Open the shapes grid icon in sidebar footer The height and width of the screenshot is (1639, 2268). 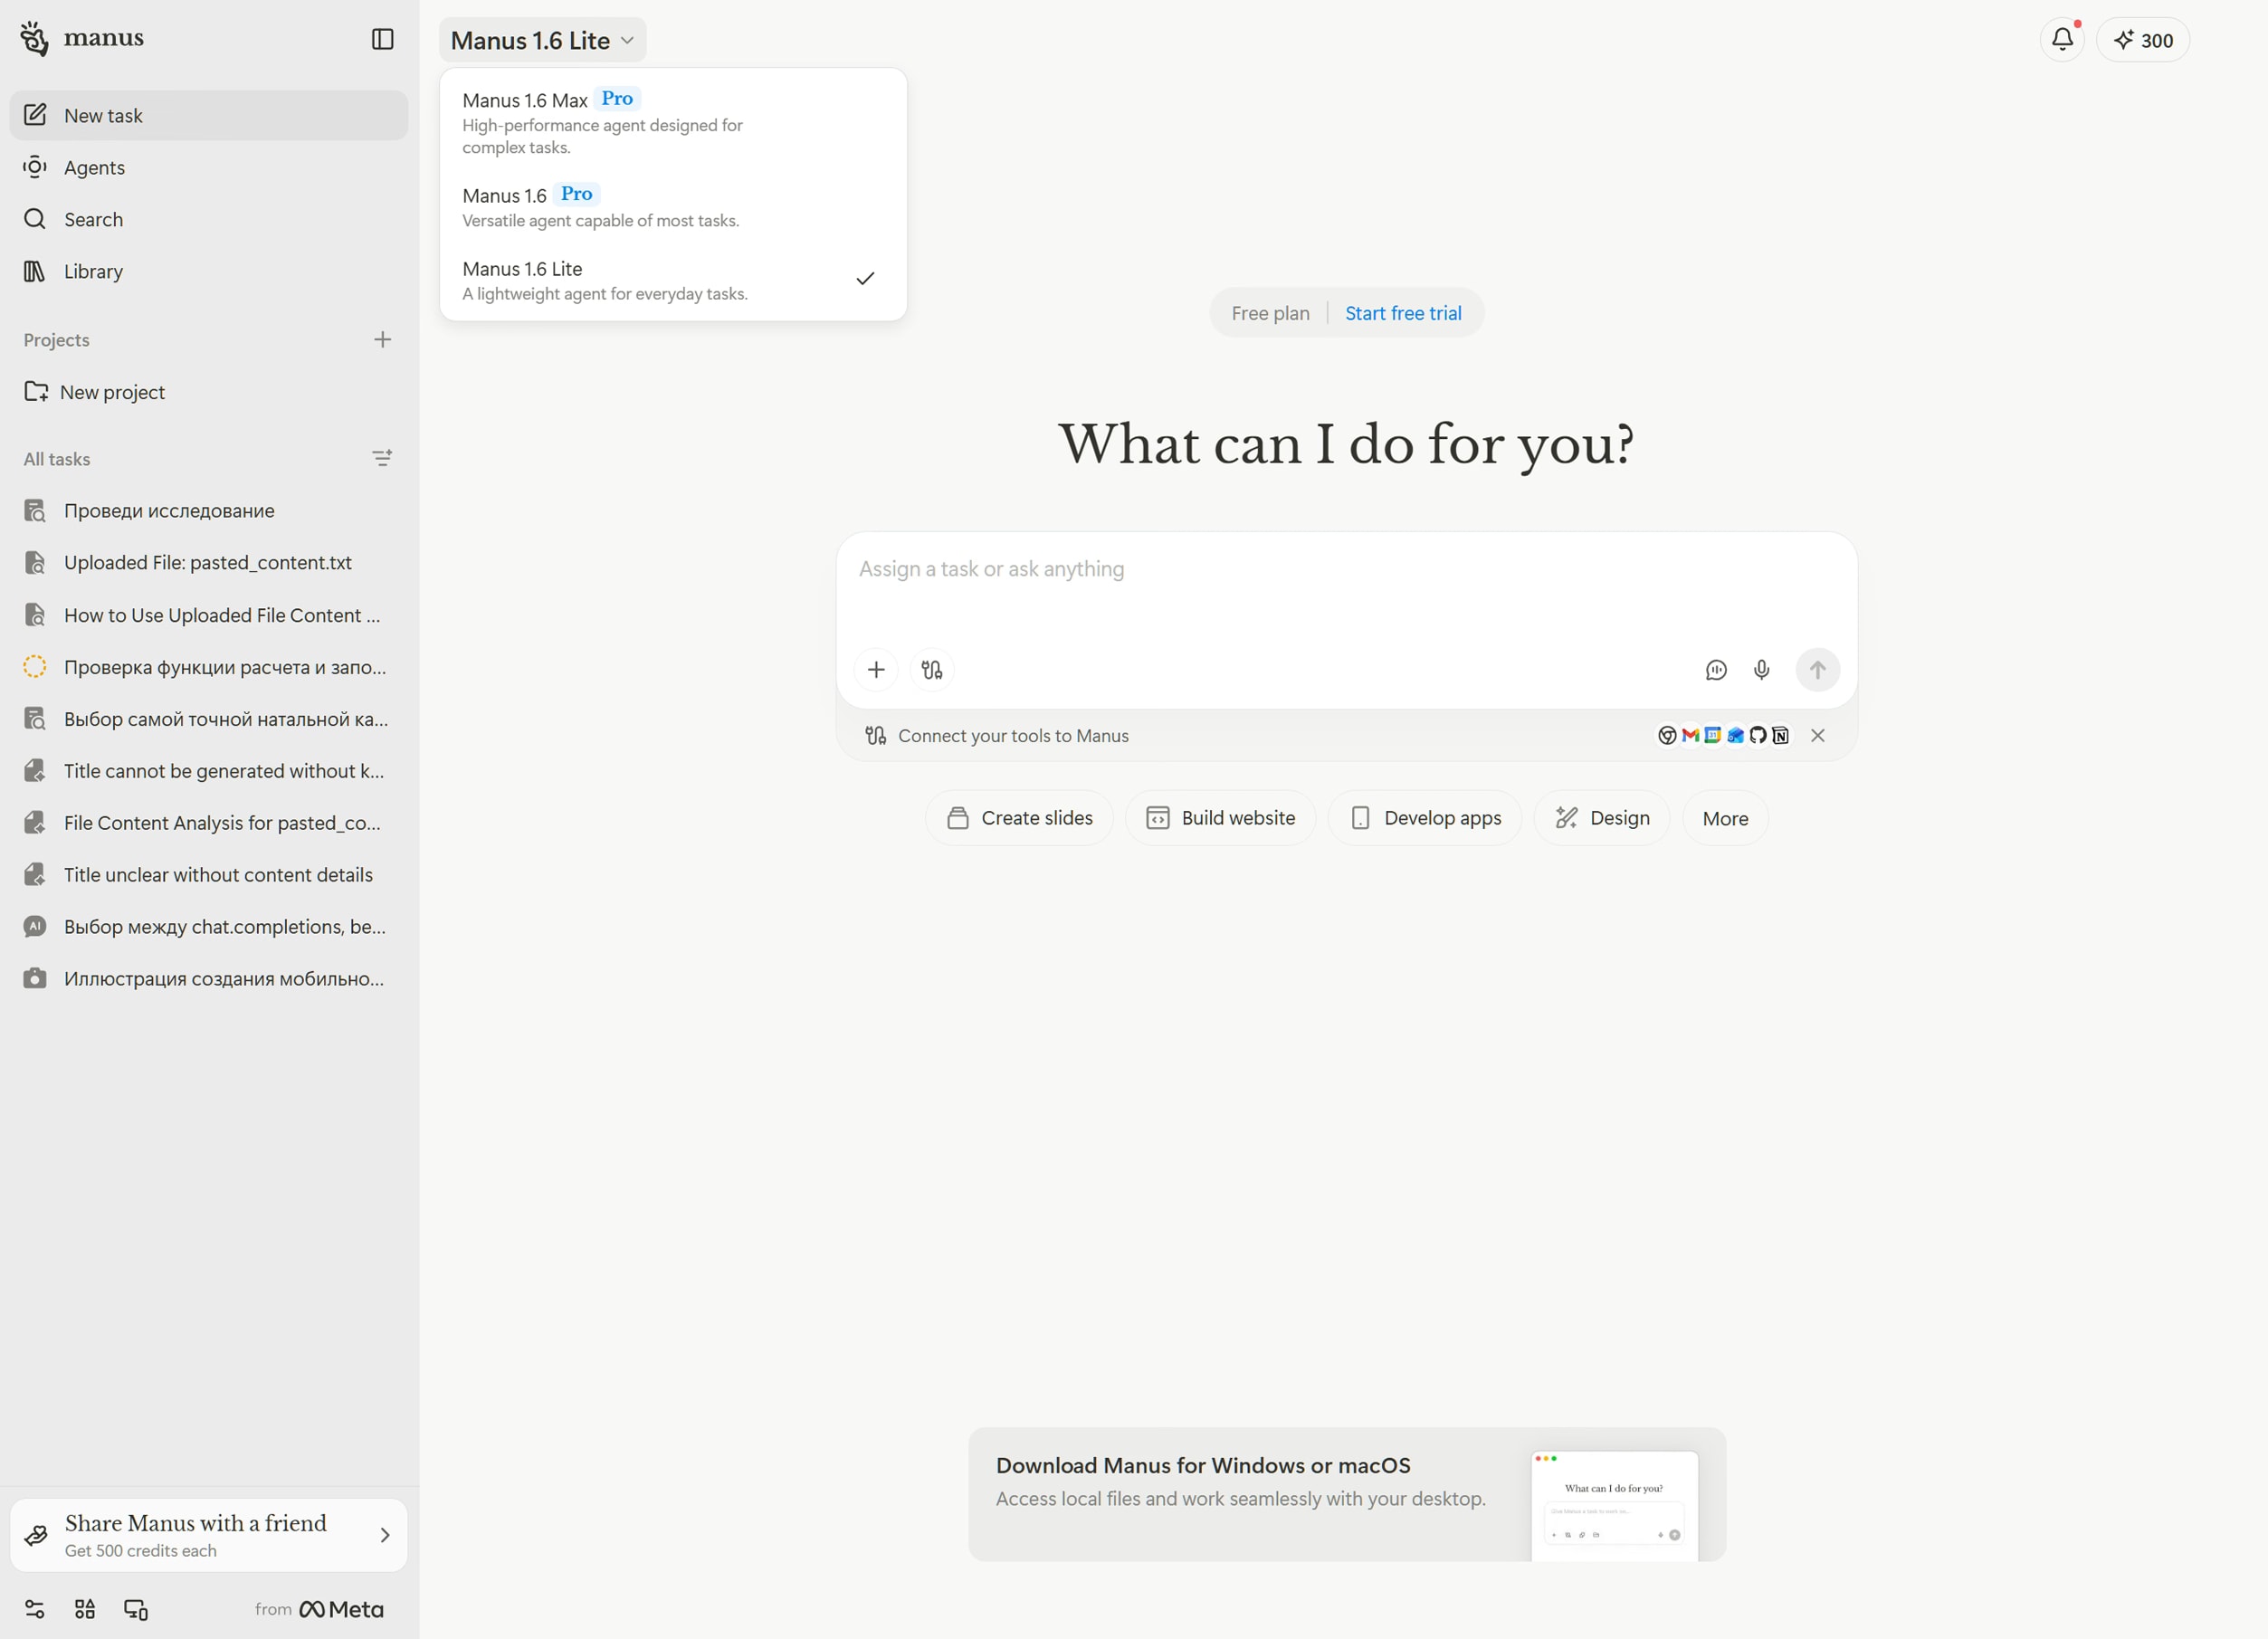[x=85, y=1609]
